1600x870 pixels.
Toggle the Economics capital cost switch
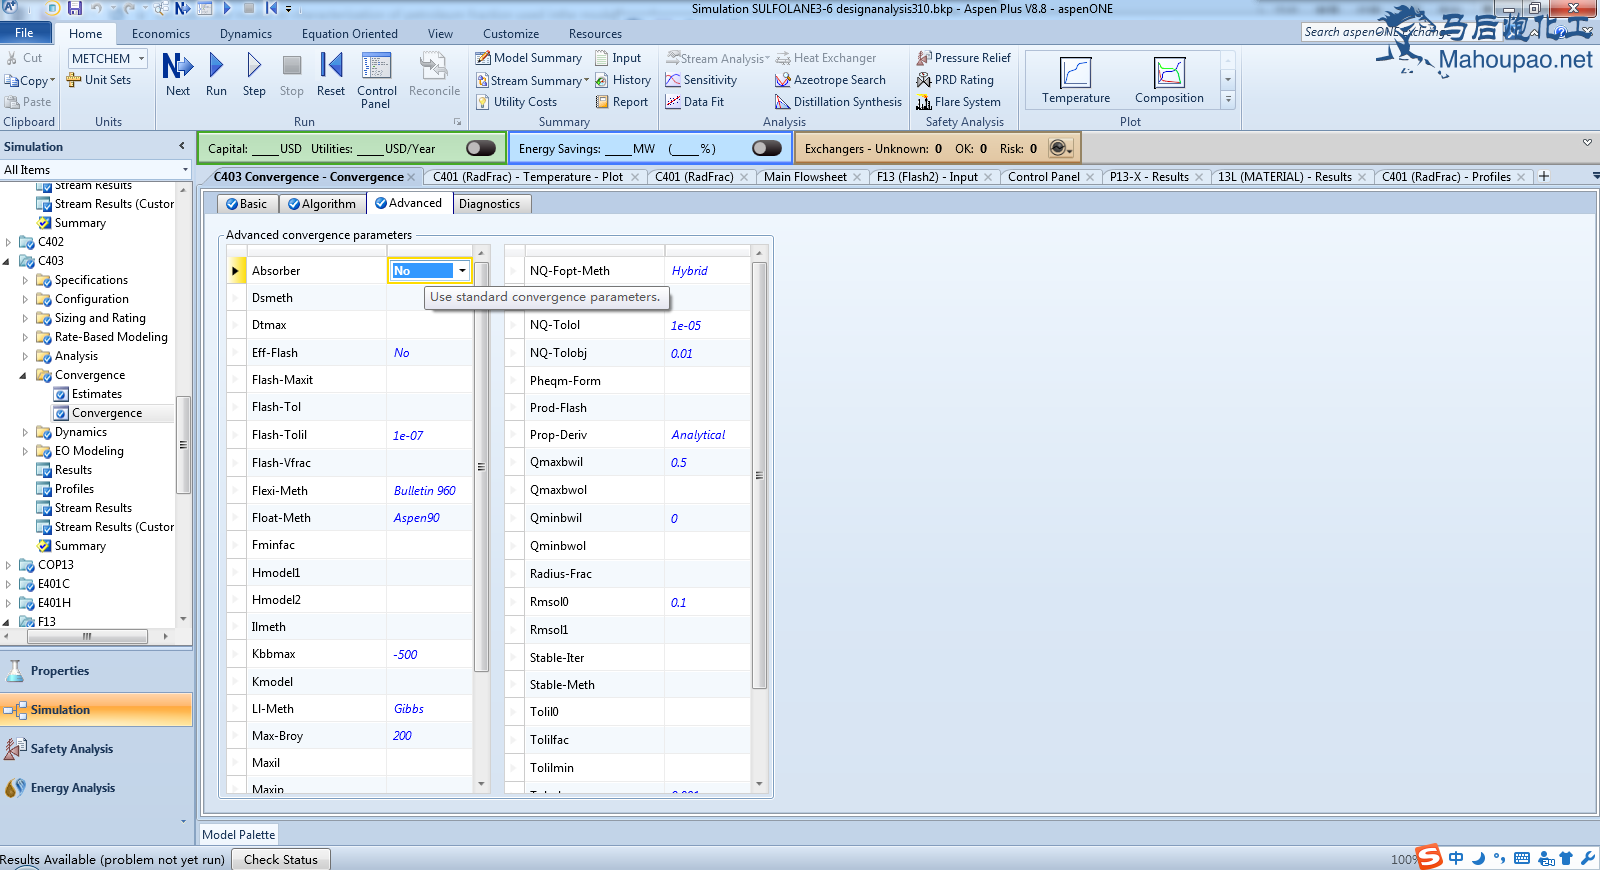pyautogui.click(x=481, y=148)
